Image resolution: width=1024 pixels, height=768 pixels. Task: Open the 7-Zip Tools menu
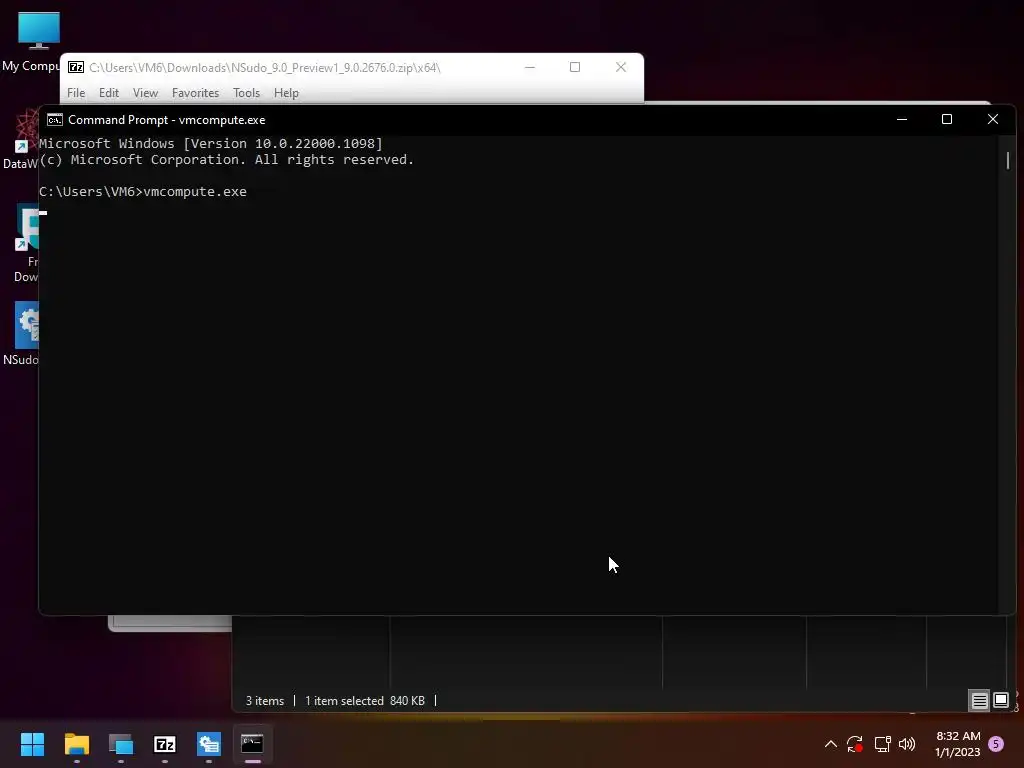pos(246,93)
